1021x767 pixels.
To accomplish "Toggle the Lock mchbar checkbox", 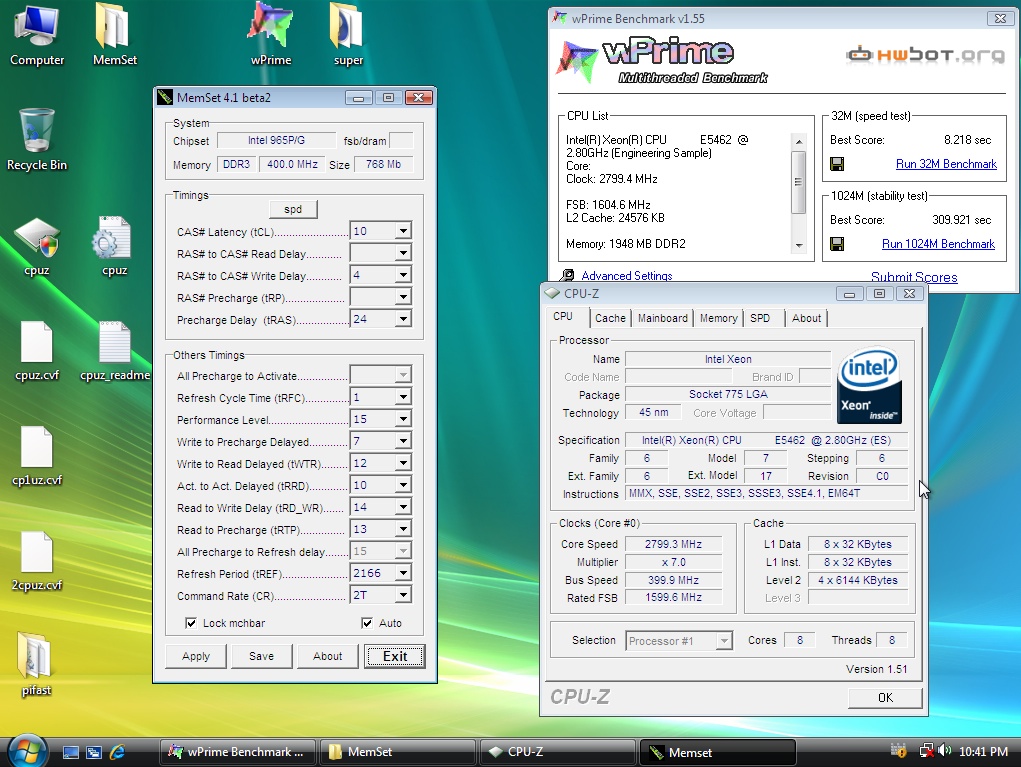I will tap(191, 623).
